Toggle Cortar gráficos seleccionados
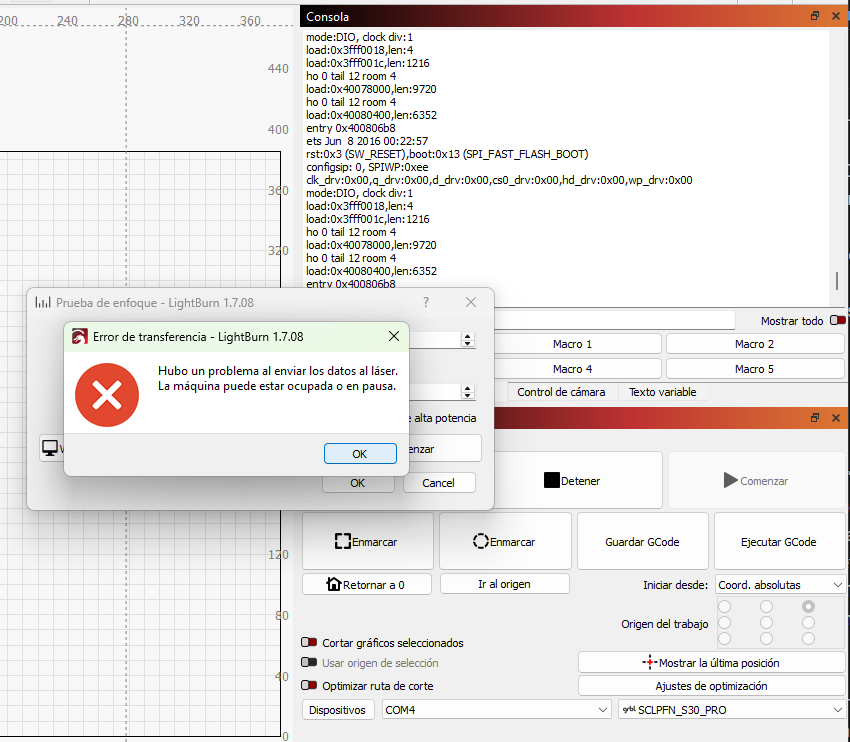Viewport: 850px width, 742px height. 309,642
